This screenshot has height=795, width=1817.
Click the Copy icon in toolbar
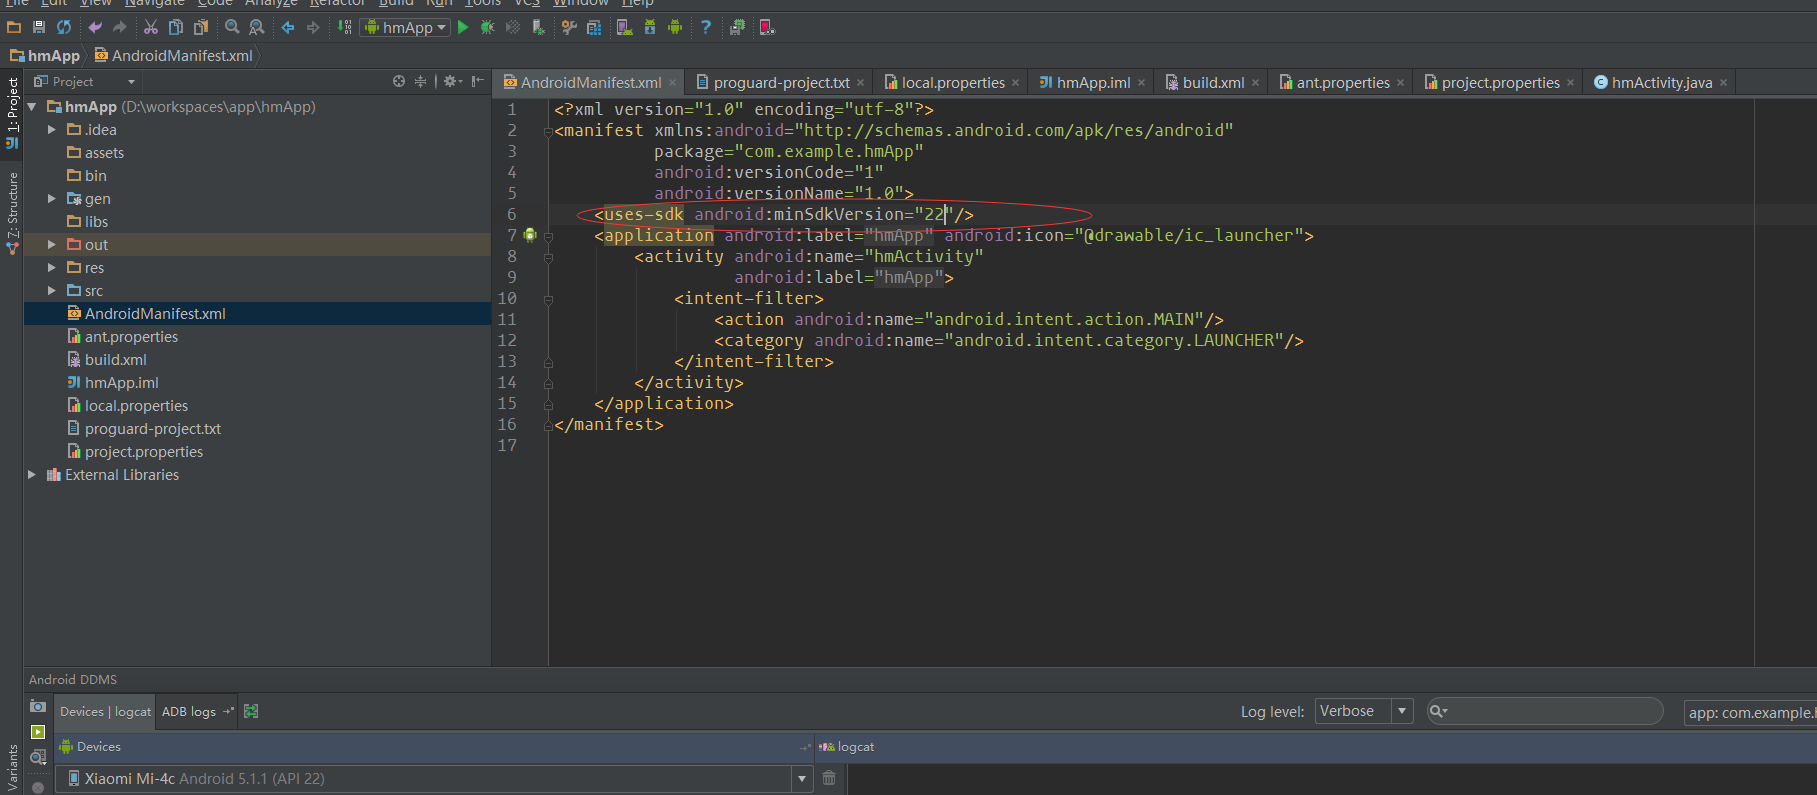pos(176,27)
